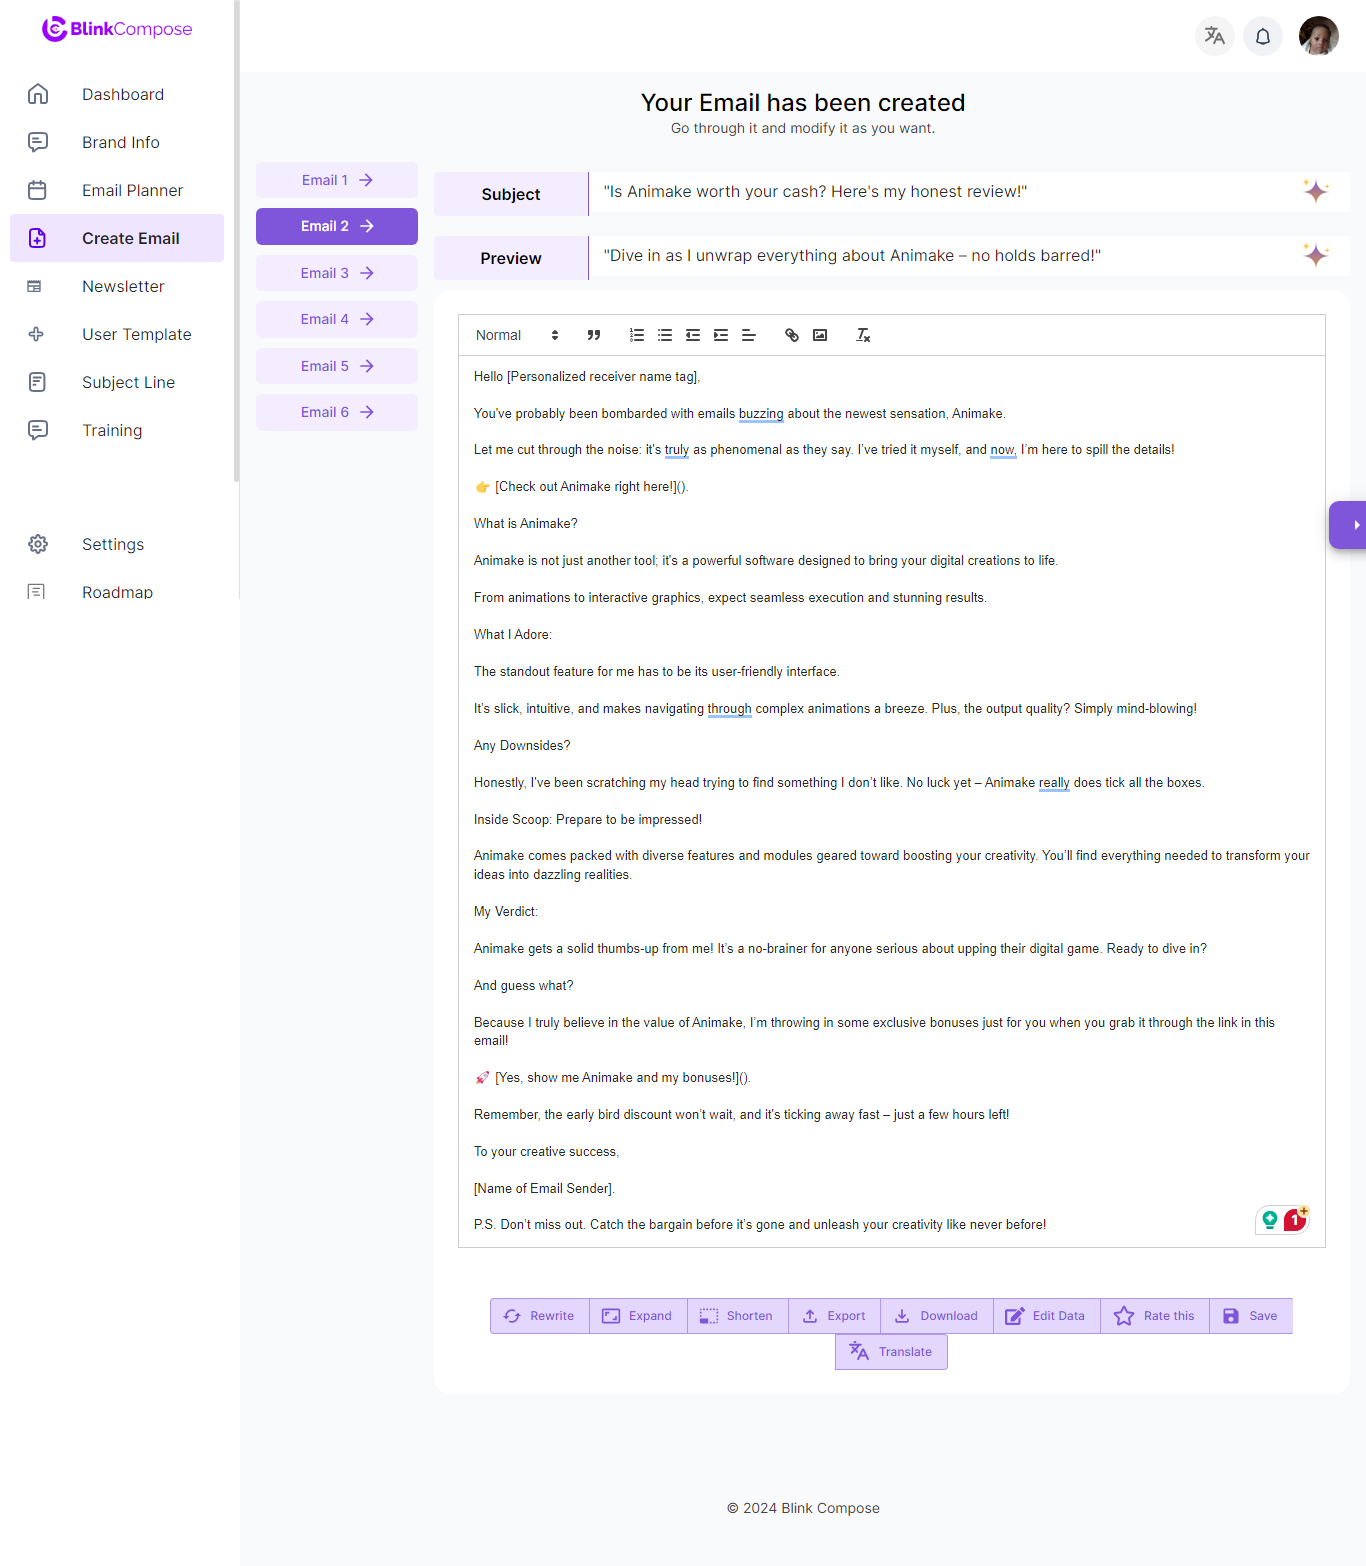Insert an image into the email body

820,335
